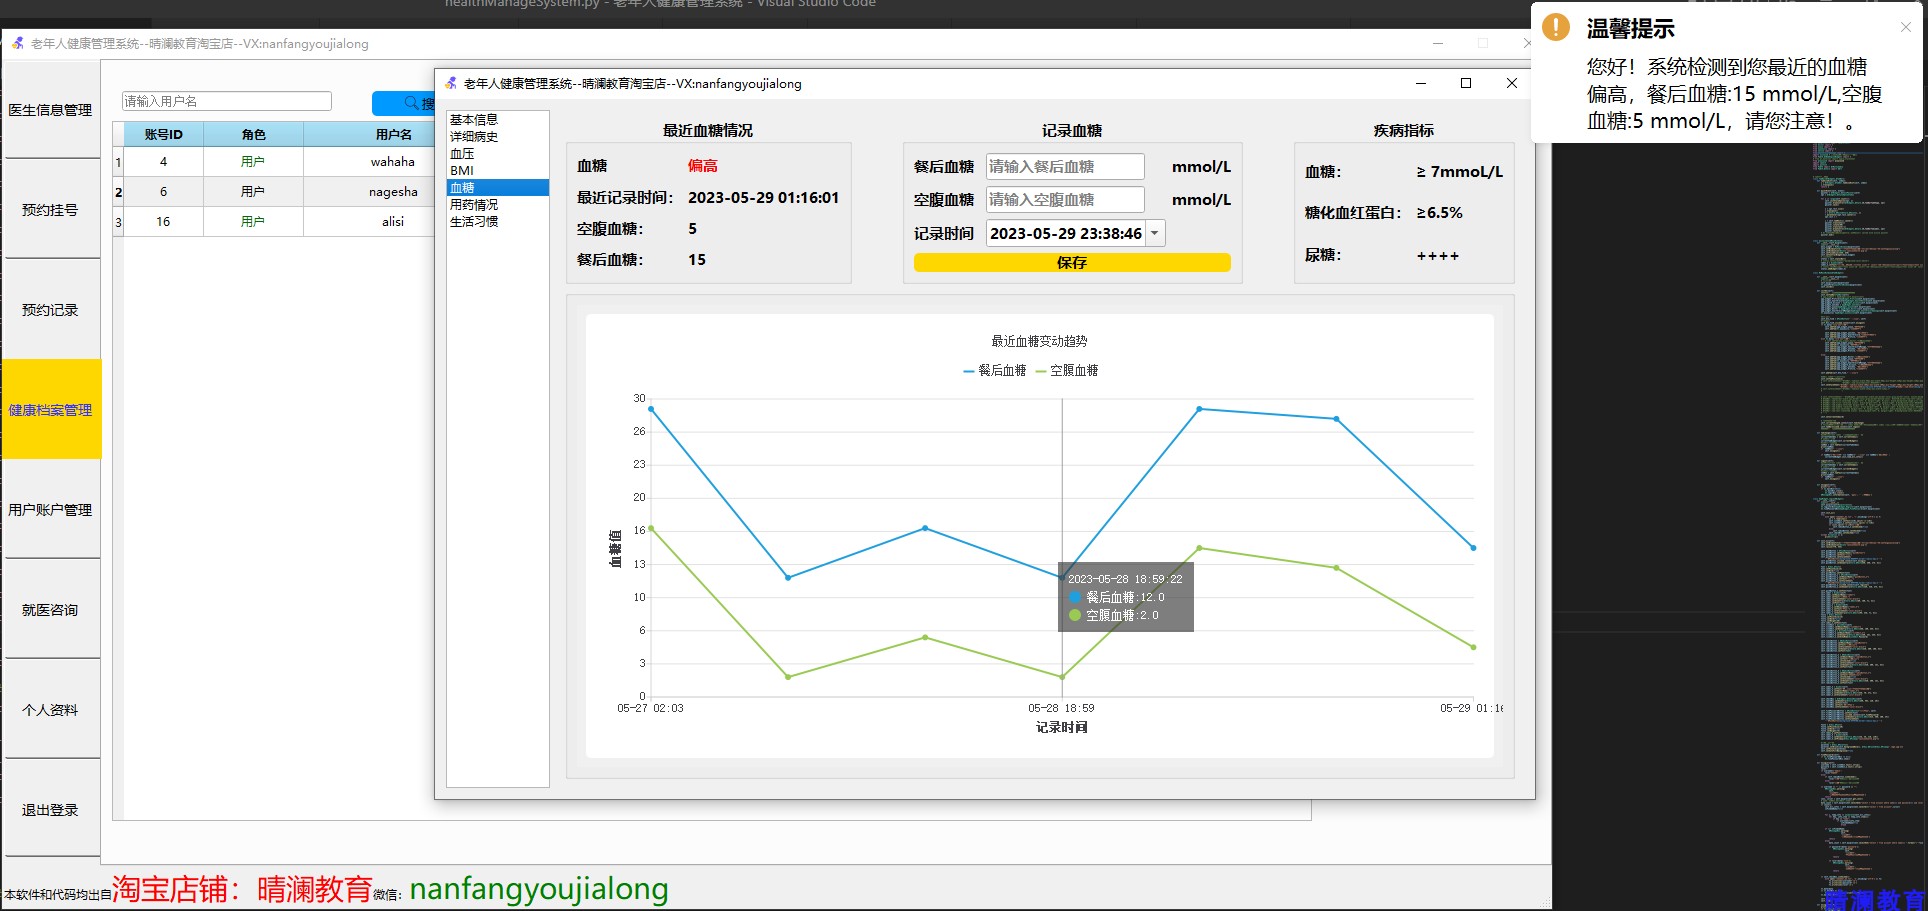1928x911 pixels.
Task: Select 基本信息 in the record list
Action: pos(497,119)
